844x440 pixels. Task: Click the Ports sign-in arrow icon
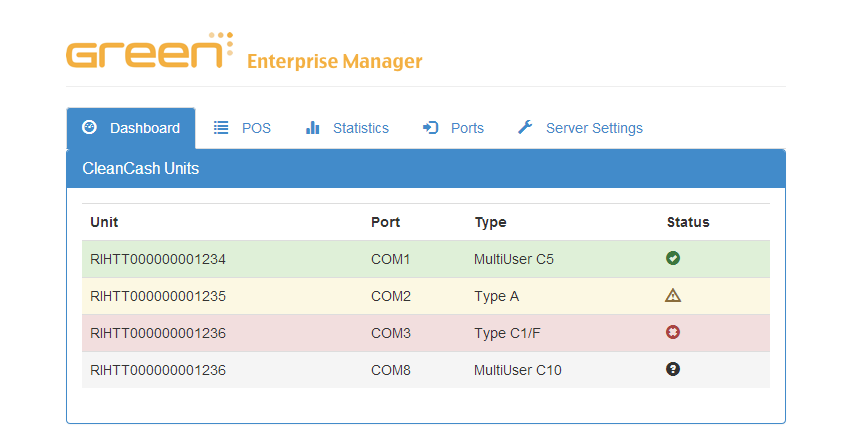[431, 128]
